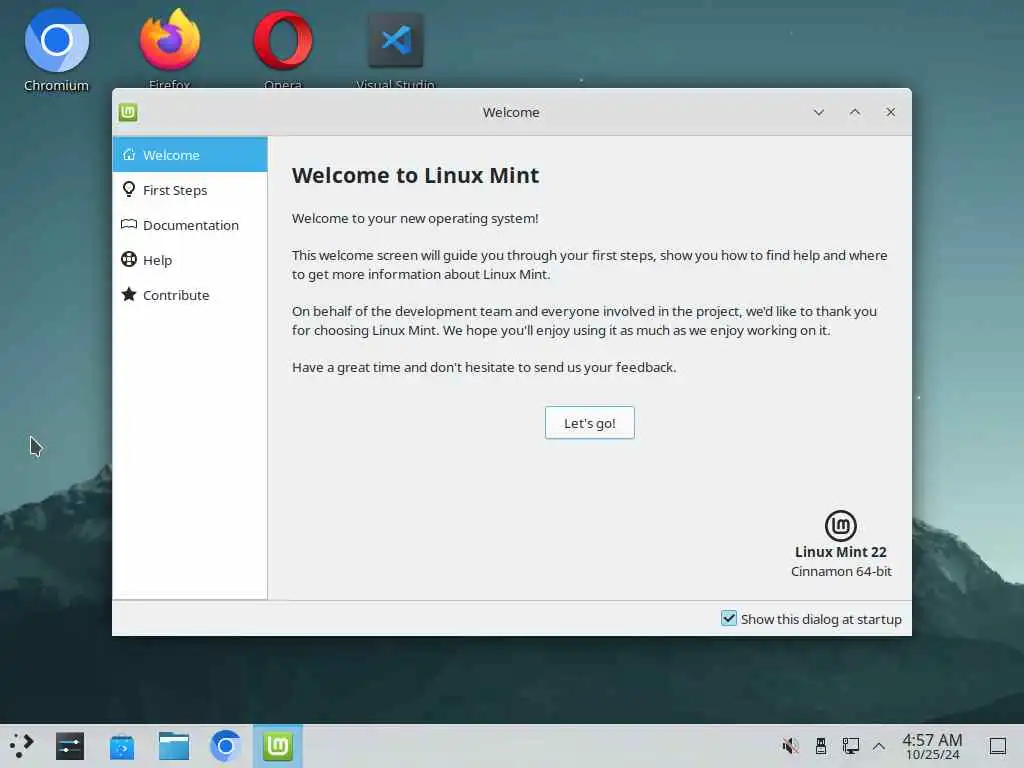
Task: Click the Cinnamon 64-bit text
Action: point(841,571)
